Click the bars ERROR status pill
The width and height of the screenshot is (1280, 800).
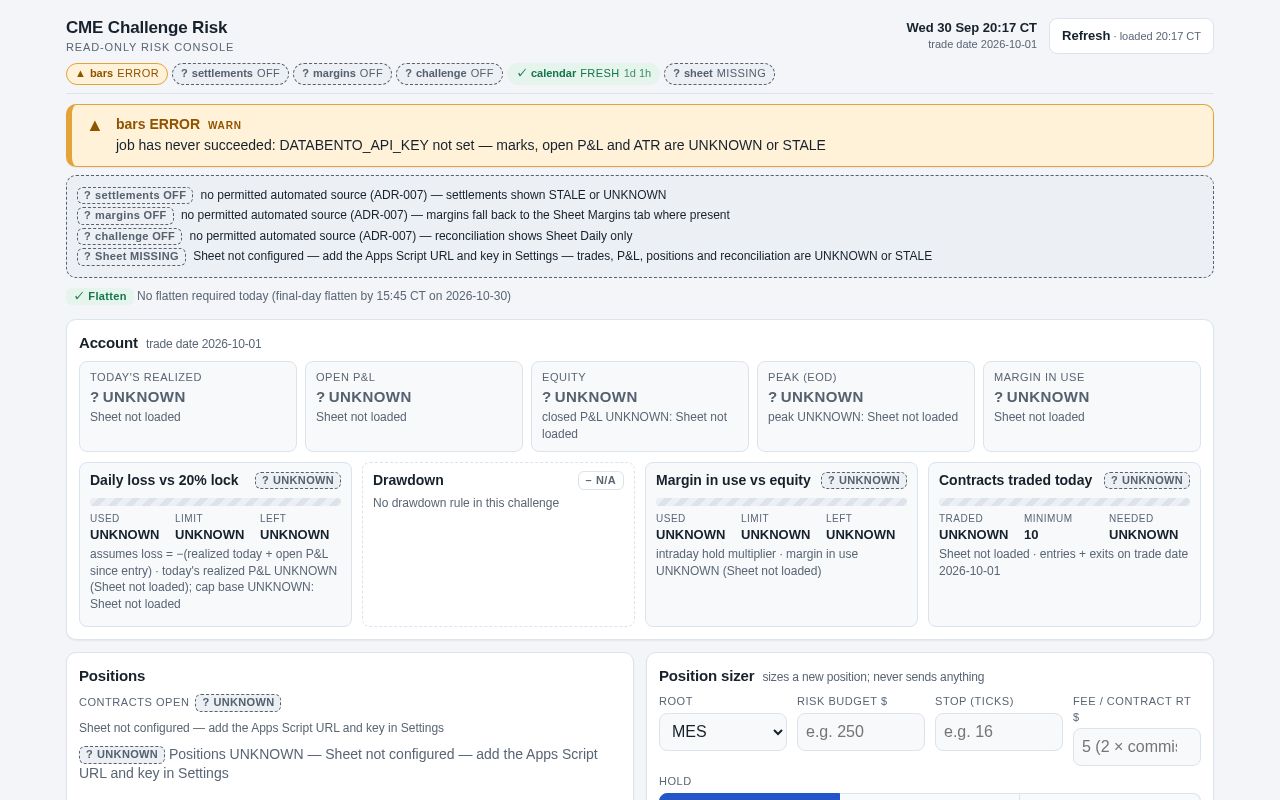117,74
